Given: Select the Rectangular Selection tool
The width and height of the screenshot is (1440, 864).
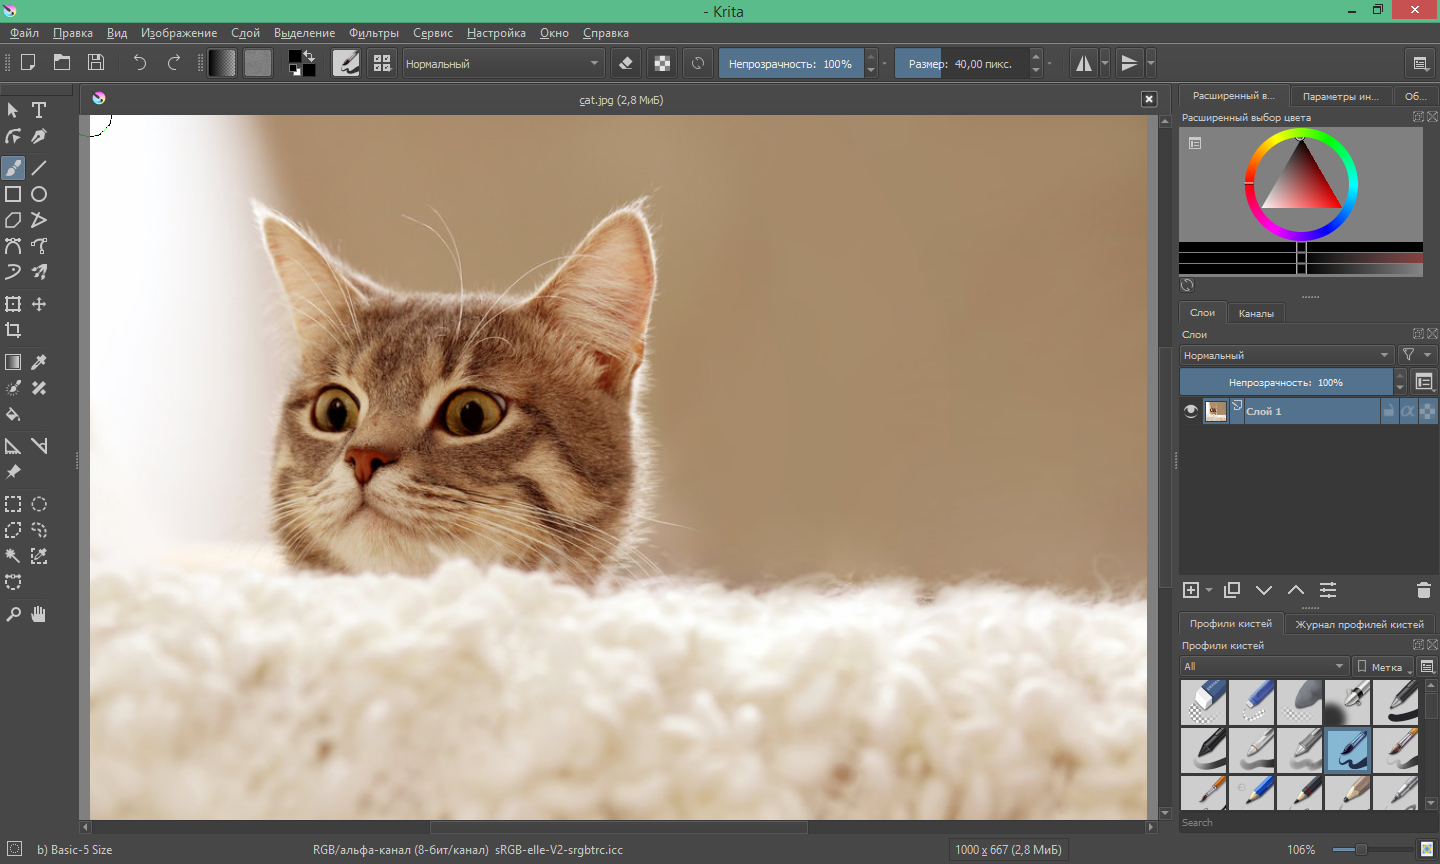Looking at the screenshot, I should click(13, 504).
